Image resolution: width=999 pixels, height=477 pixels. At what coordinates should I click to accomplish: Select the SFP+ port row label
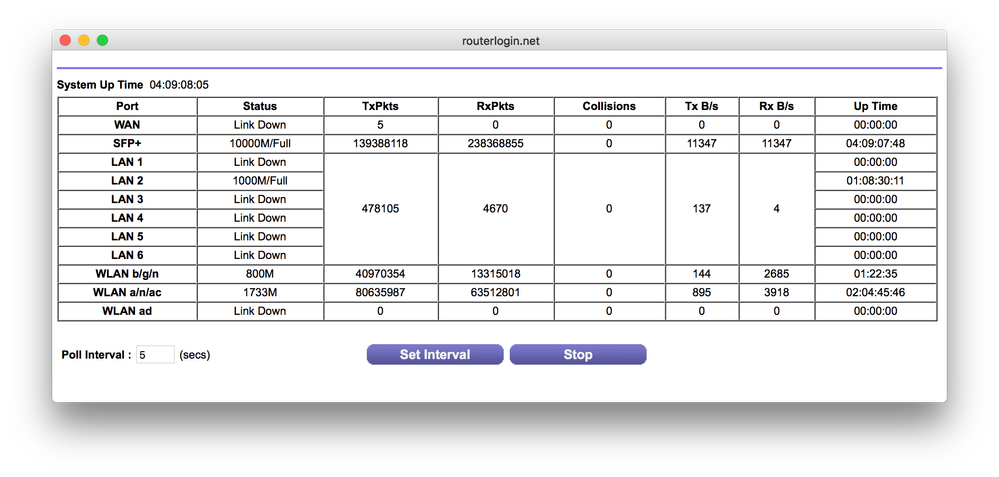tap(127, 143)
